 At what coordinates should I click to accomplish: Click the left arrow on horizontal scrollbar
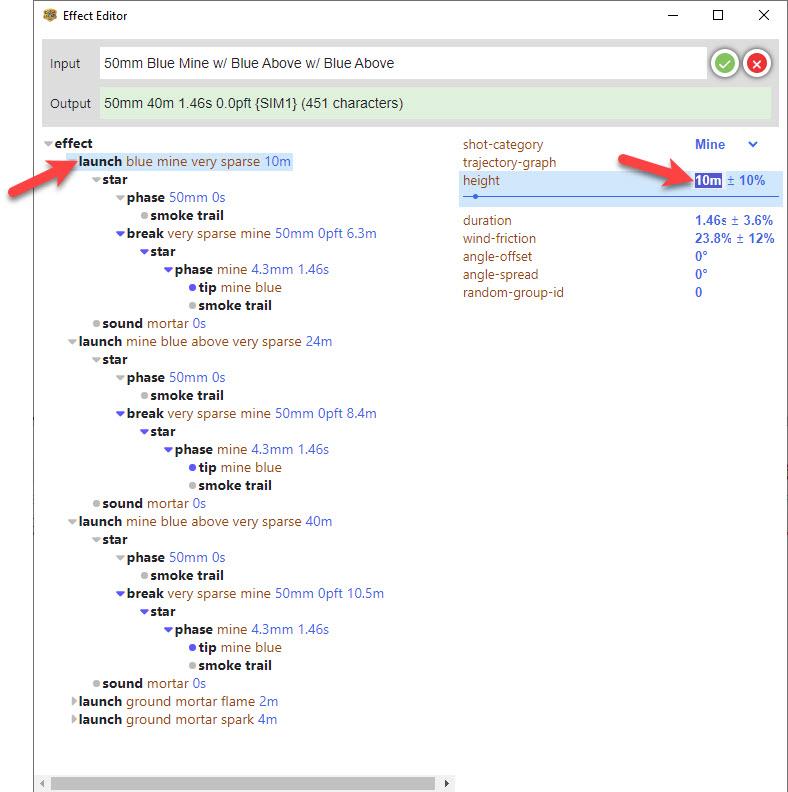click(x=43, y=783)
